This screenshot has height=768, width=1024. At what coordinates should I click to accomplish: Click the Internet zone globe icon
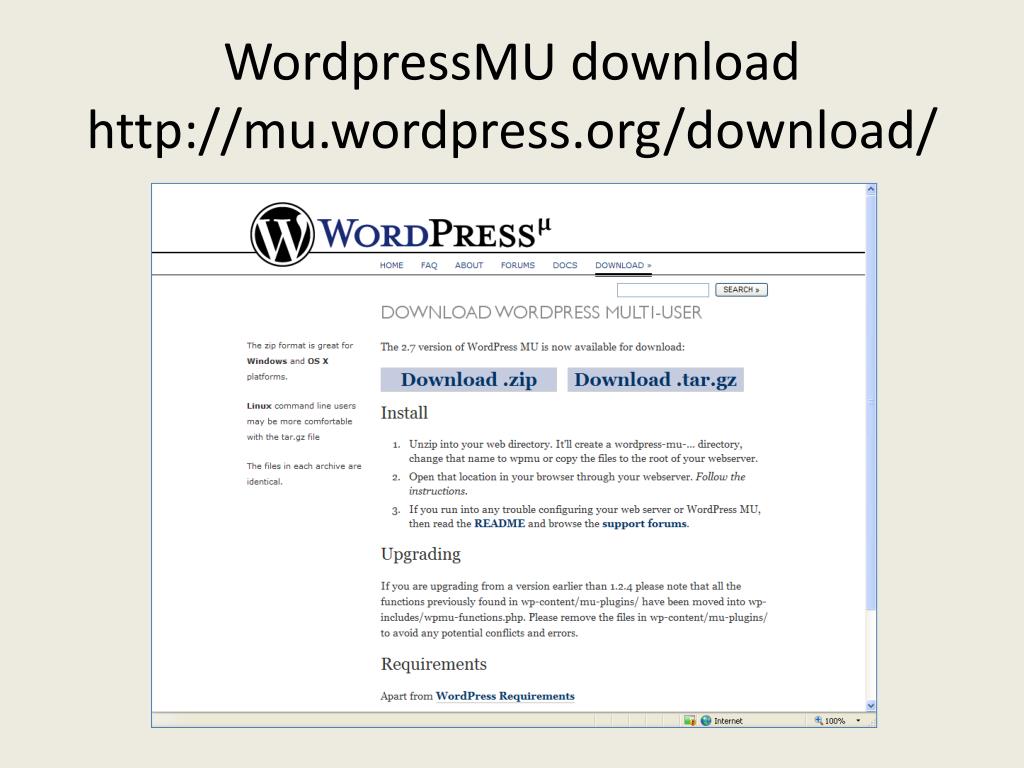(706, 721)
